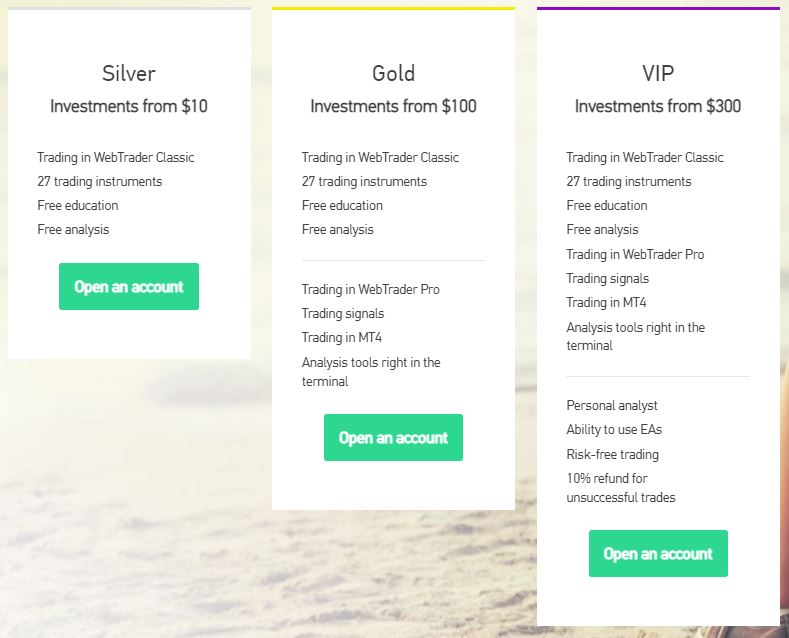Click 'Investments from $100' text
This screenshot has height=638, width=789.
click(393, 106)
